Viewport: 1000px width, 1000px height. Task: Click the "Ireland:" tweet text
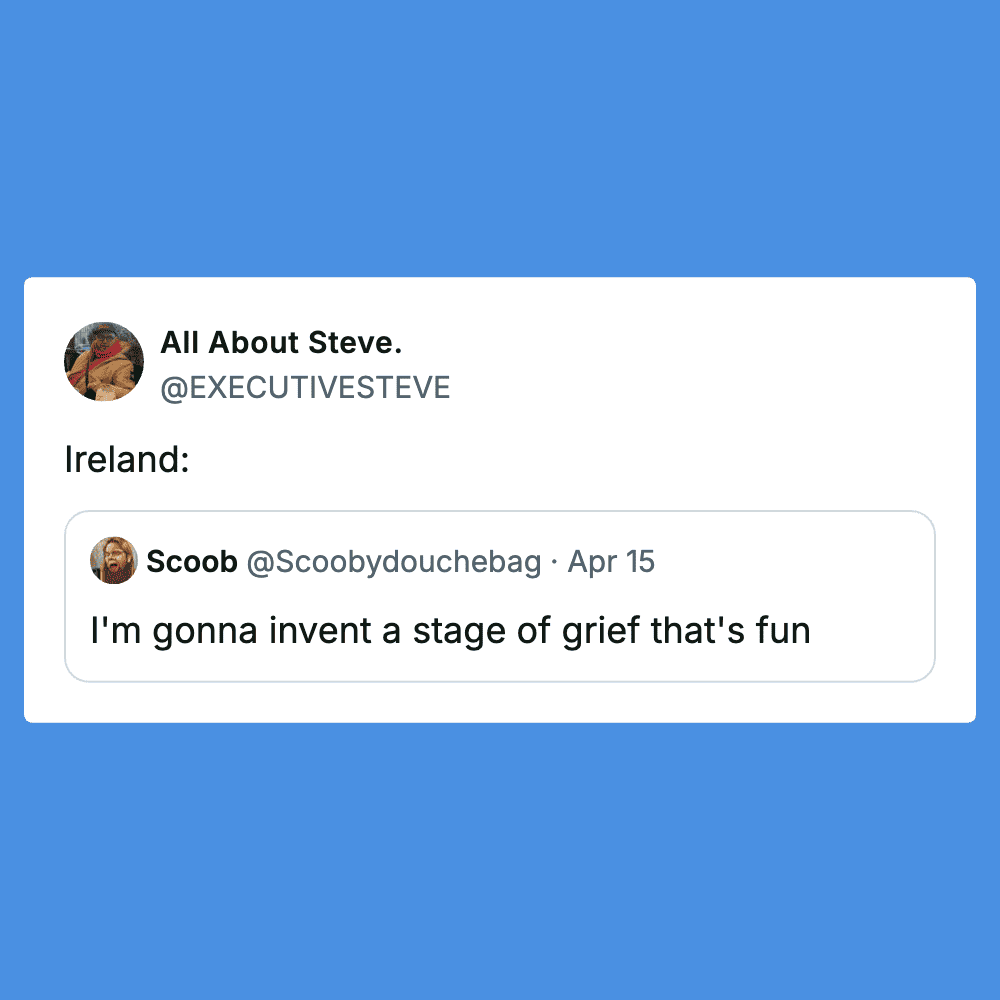pos(127,459)
